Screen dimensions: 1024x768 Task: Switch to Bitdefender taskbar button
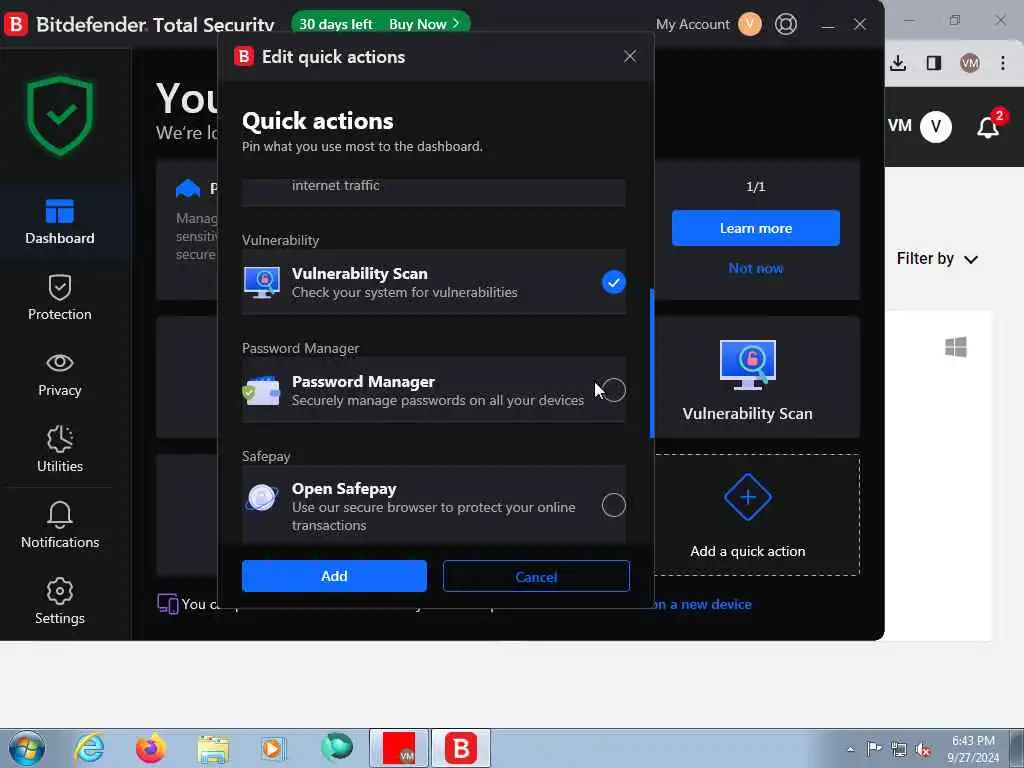(460, 748)
